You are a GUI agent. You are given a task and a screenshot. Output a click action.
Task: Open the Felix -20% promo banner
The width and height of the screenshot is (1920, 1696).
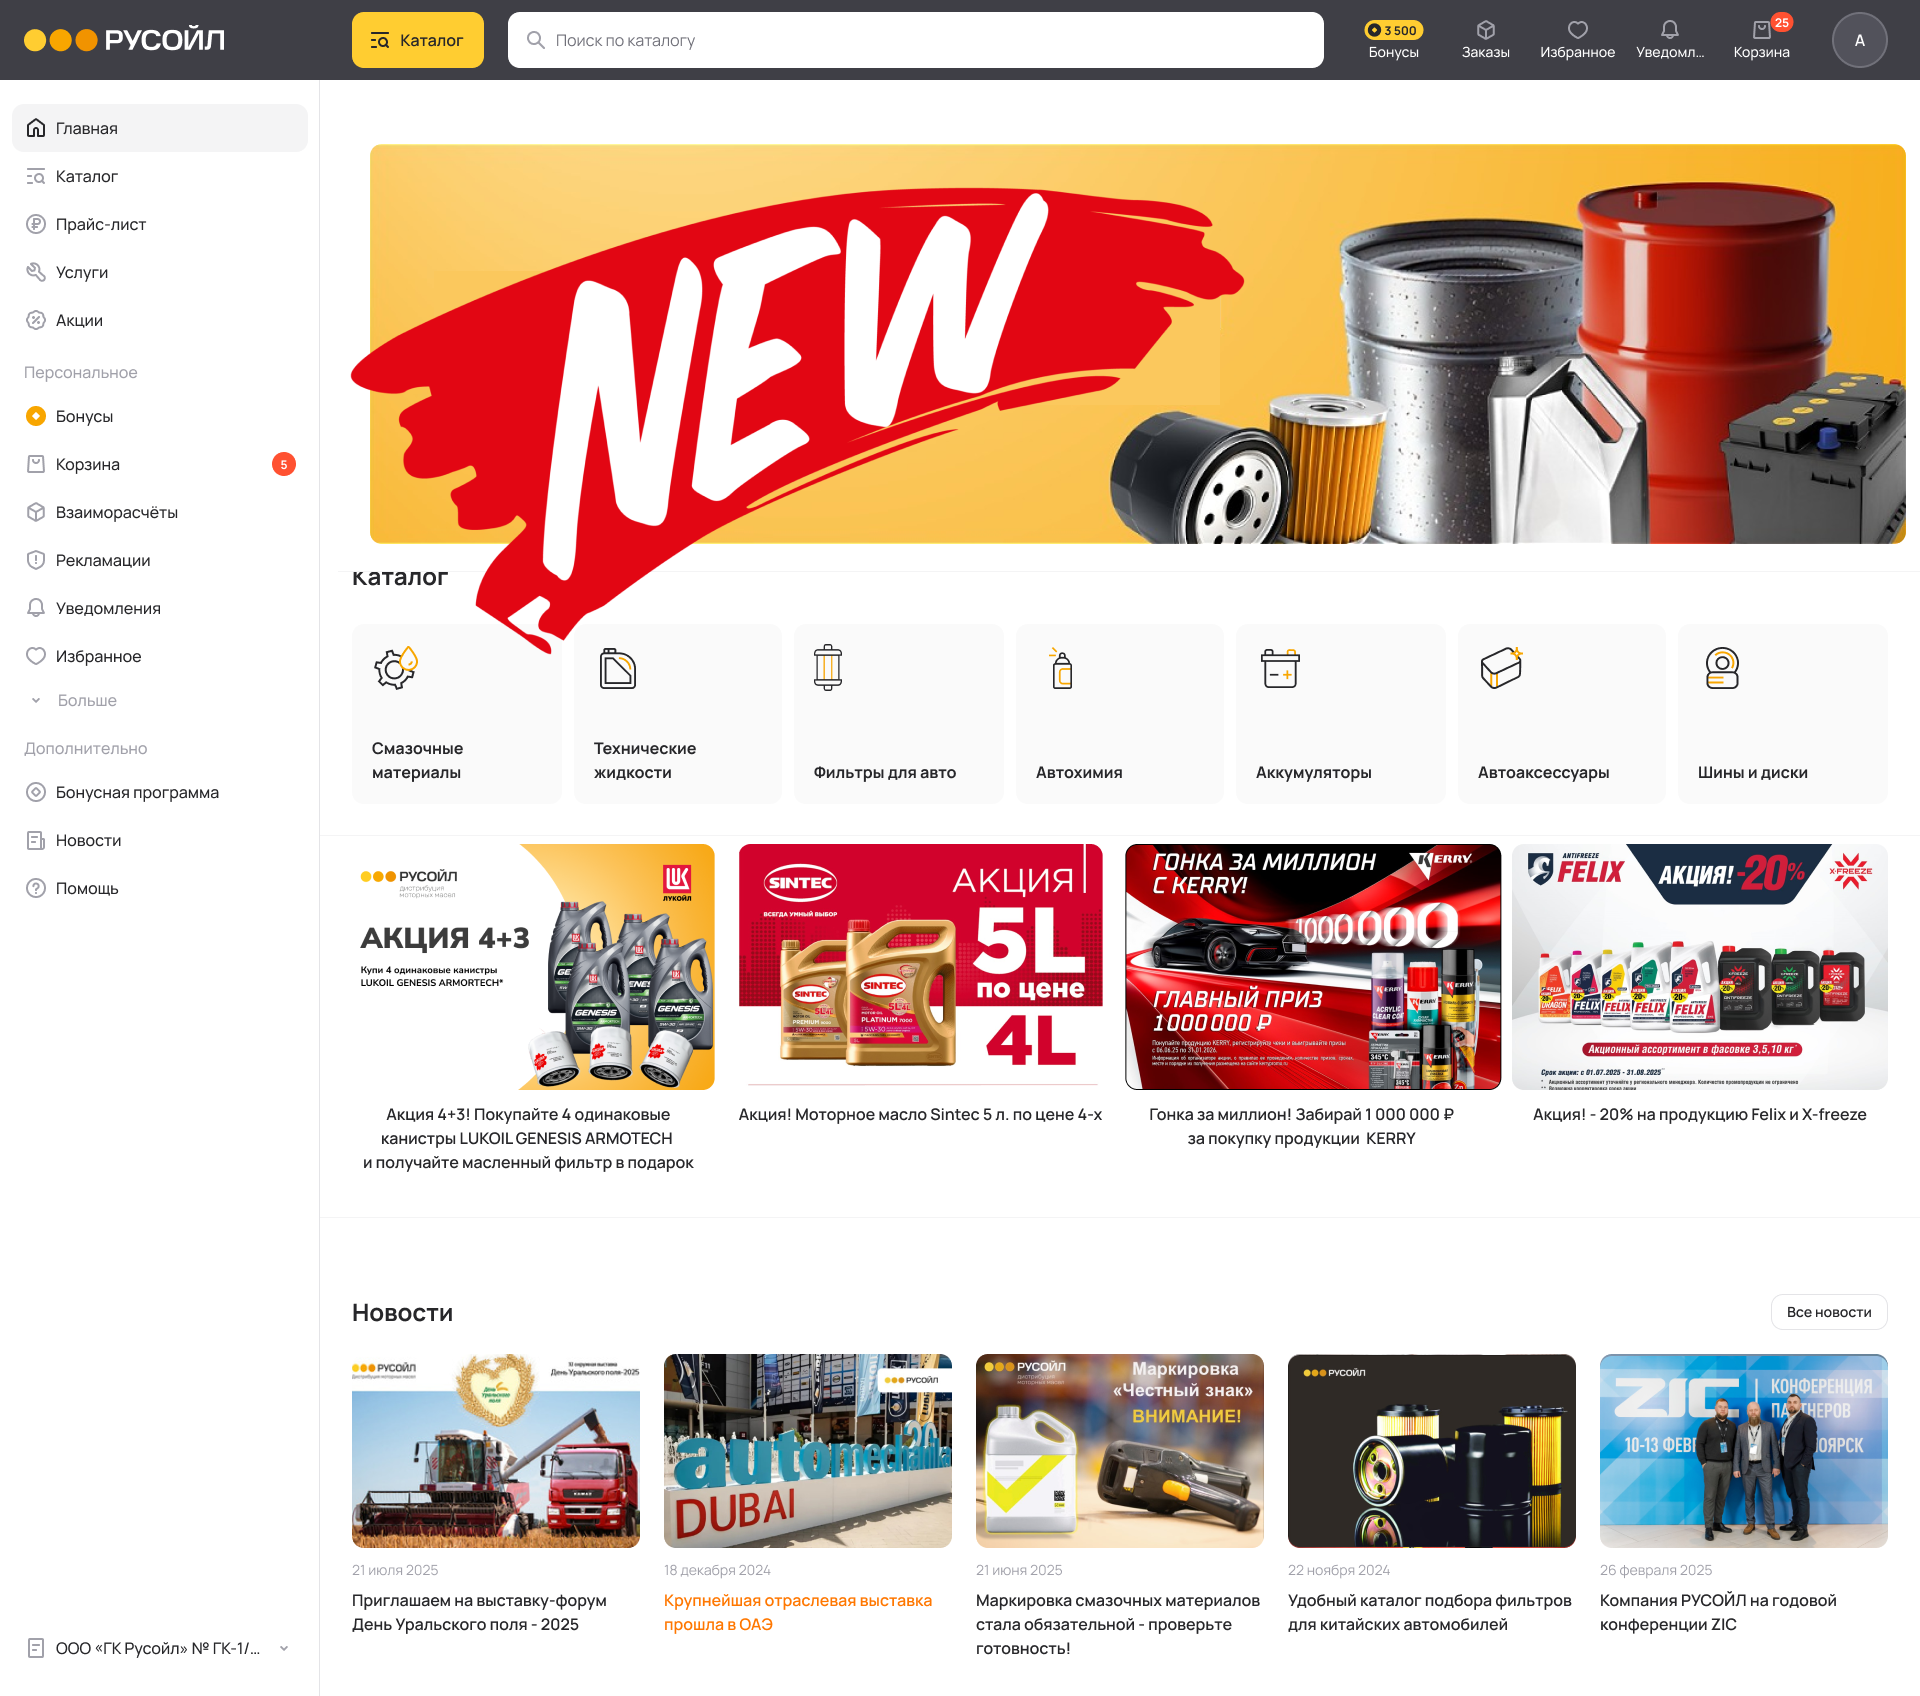click(1699, 966)
